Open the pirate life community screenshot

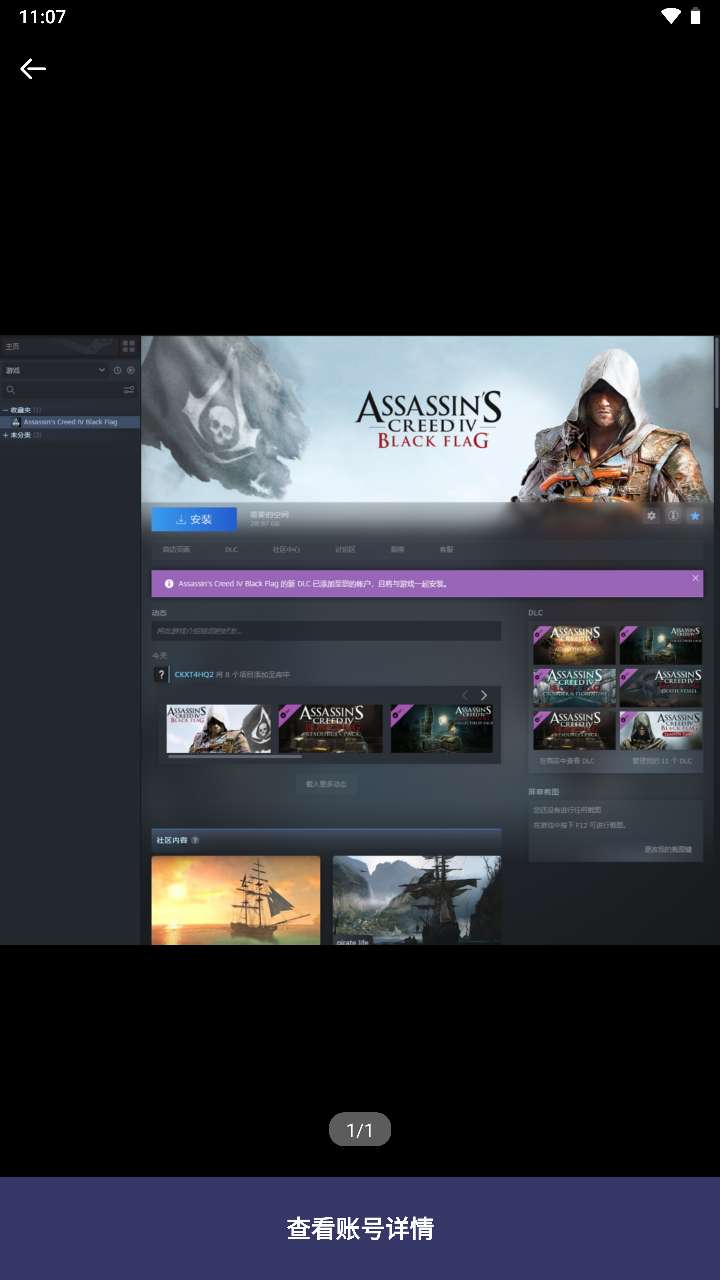click(417, 900)
